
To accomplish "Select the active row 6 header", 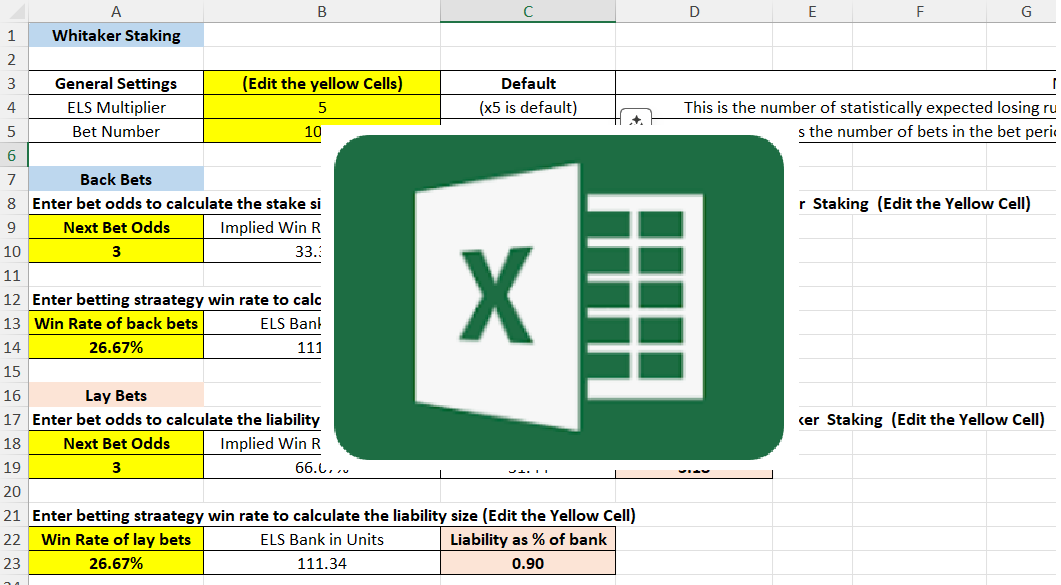I will click(x=14, y=155).
